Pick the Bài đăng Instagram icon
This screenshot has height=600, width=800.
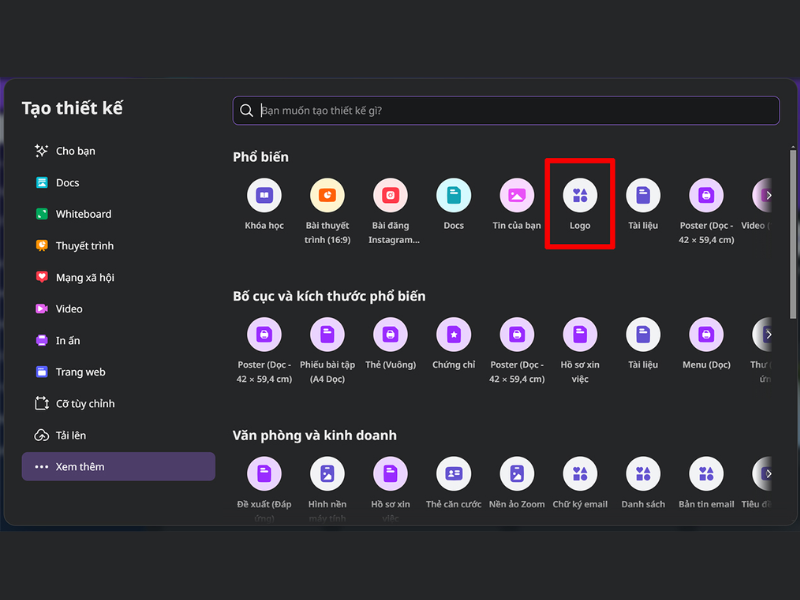[x=391, y=195]
